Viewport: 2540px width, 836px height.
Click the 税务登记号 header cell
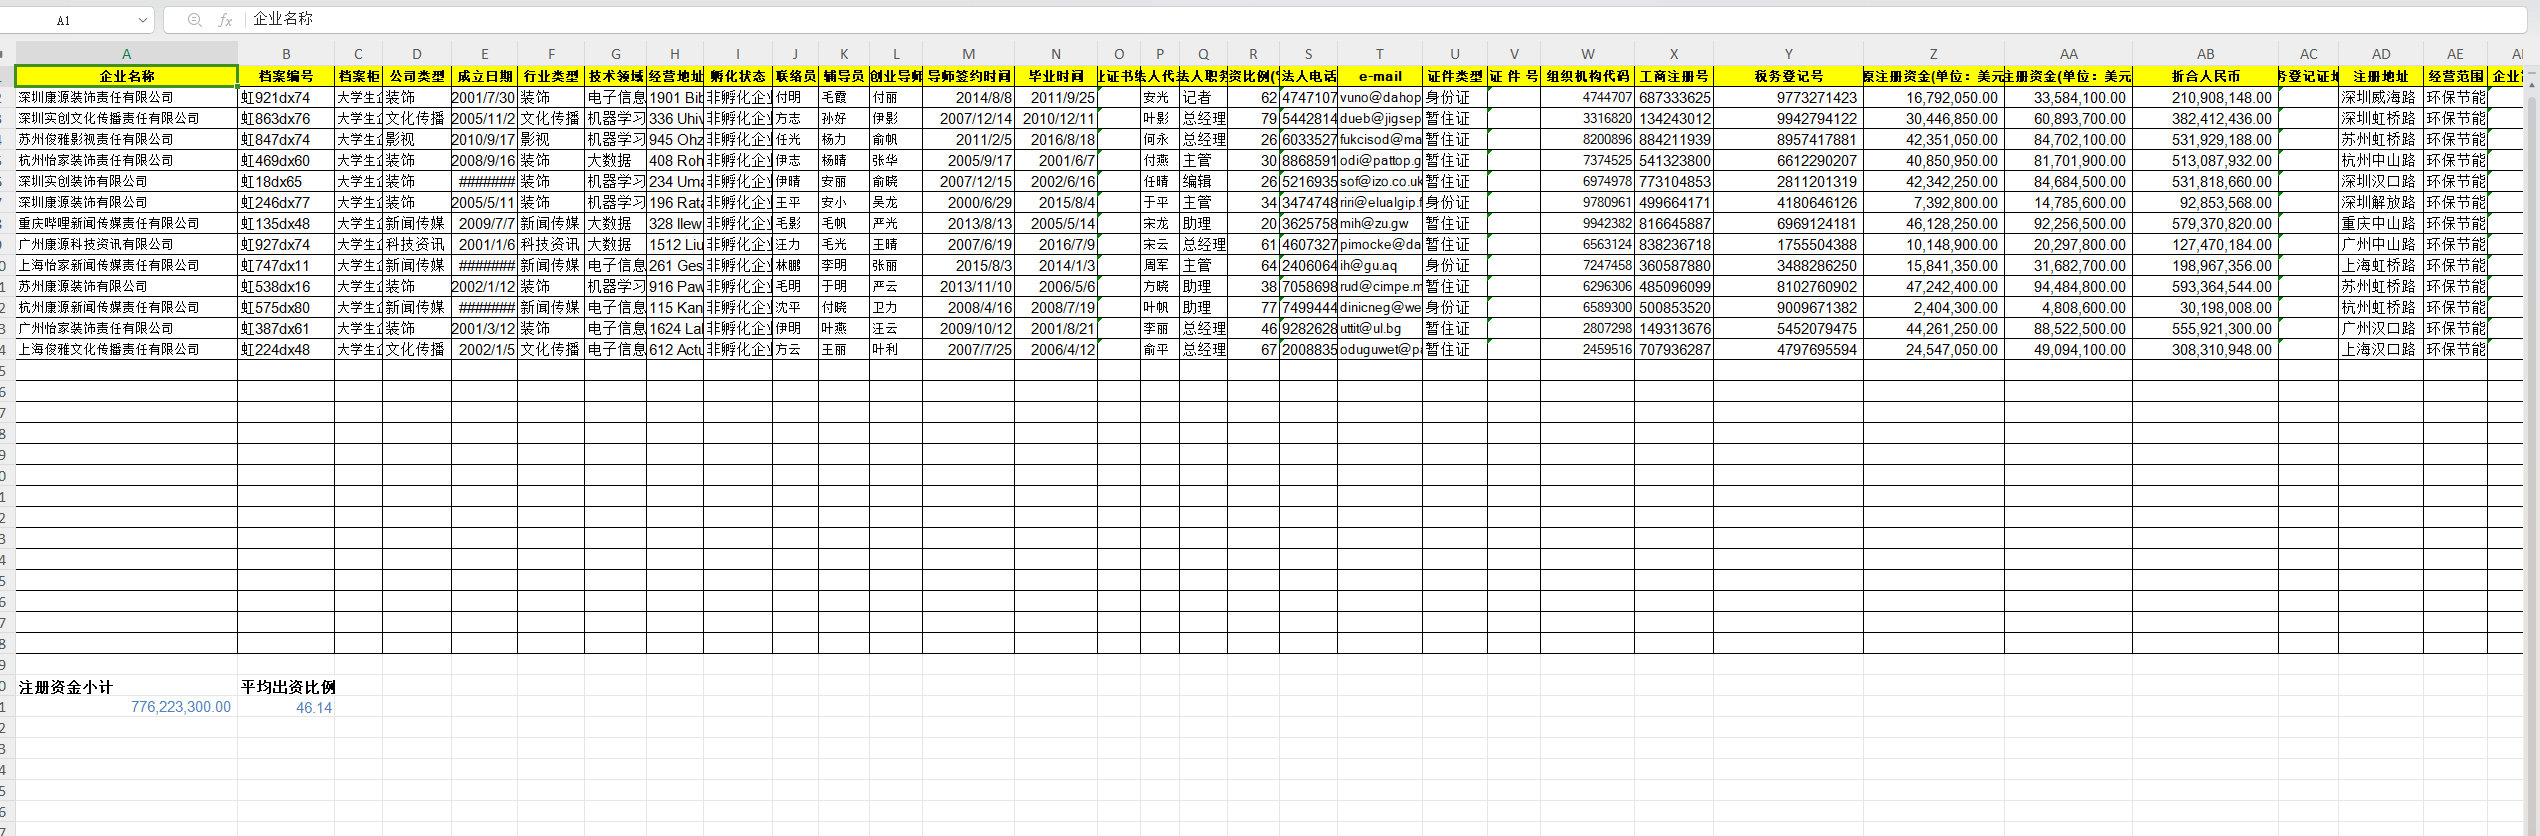click(x=1788, y=76)
